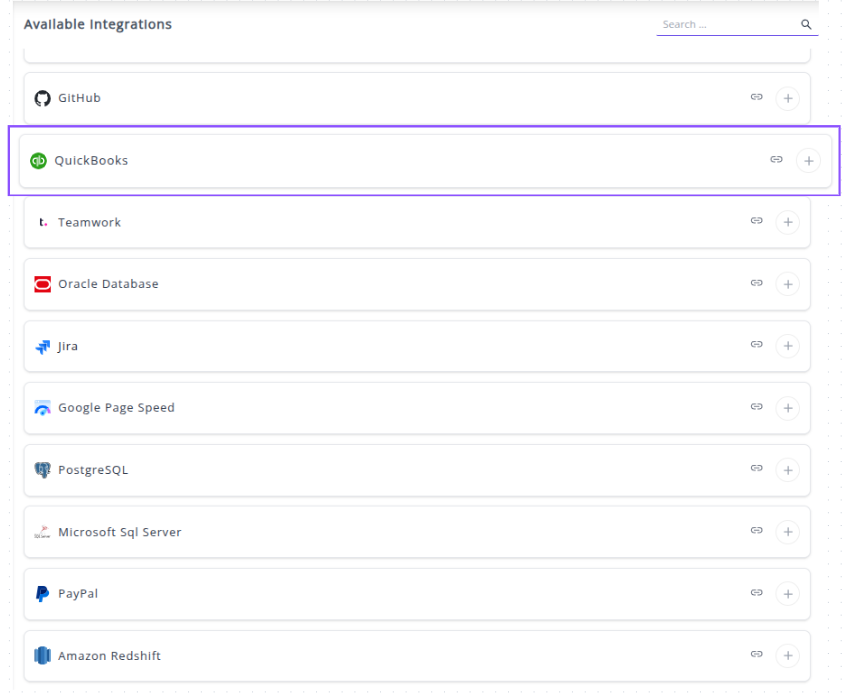The image size is (848, 699).
Task: Select the GitHub integration row
Action: (x=400, y=98)
